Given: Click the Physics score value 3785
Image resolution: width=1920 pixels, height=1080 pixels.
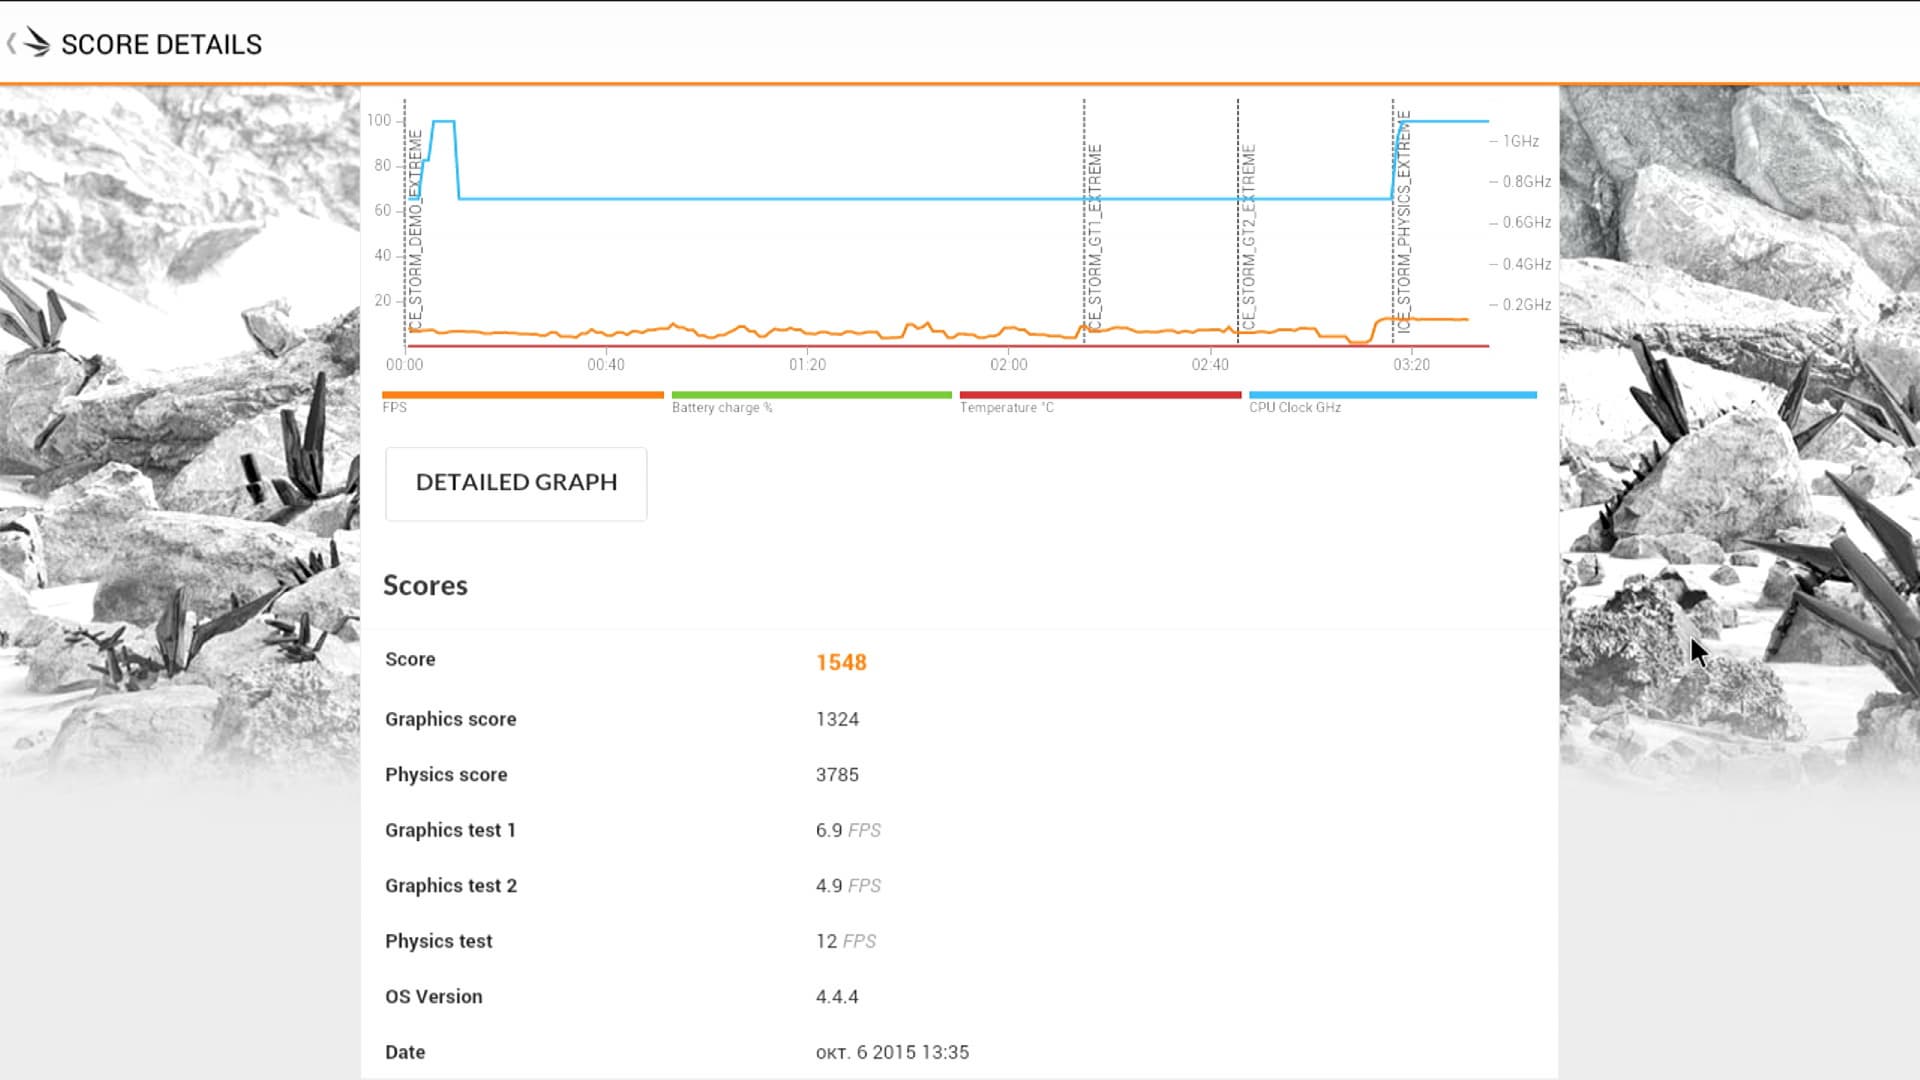Looking at the screenshot, I should 837,775.
